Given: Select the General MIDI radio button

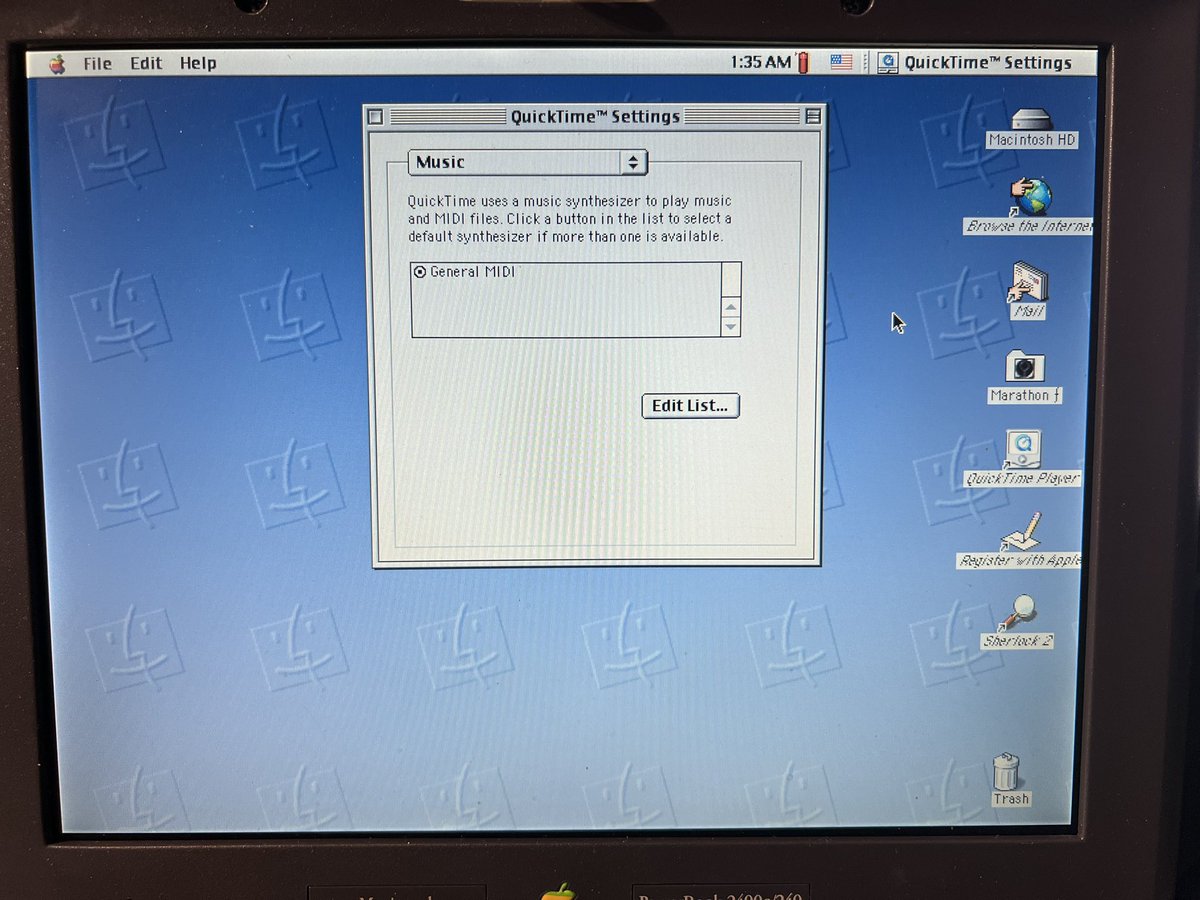Looking at the screenshot, I should click(420, 272).
